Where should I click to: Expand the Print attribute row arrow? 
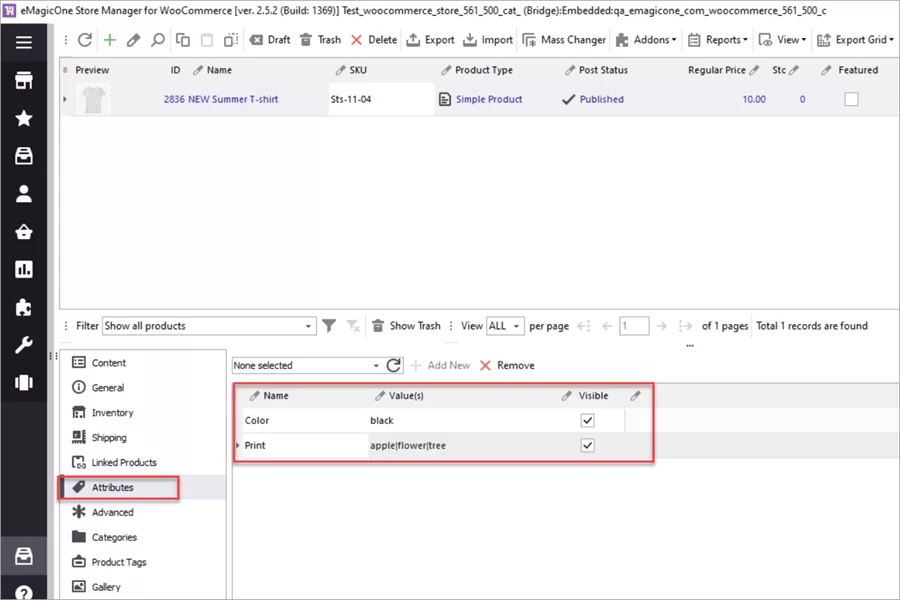click(x=239, y=445)
